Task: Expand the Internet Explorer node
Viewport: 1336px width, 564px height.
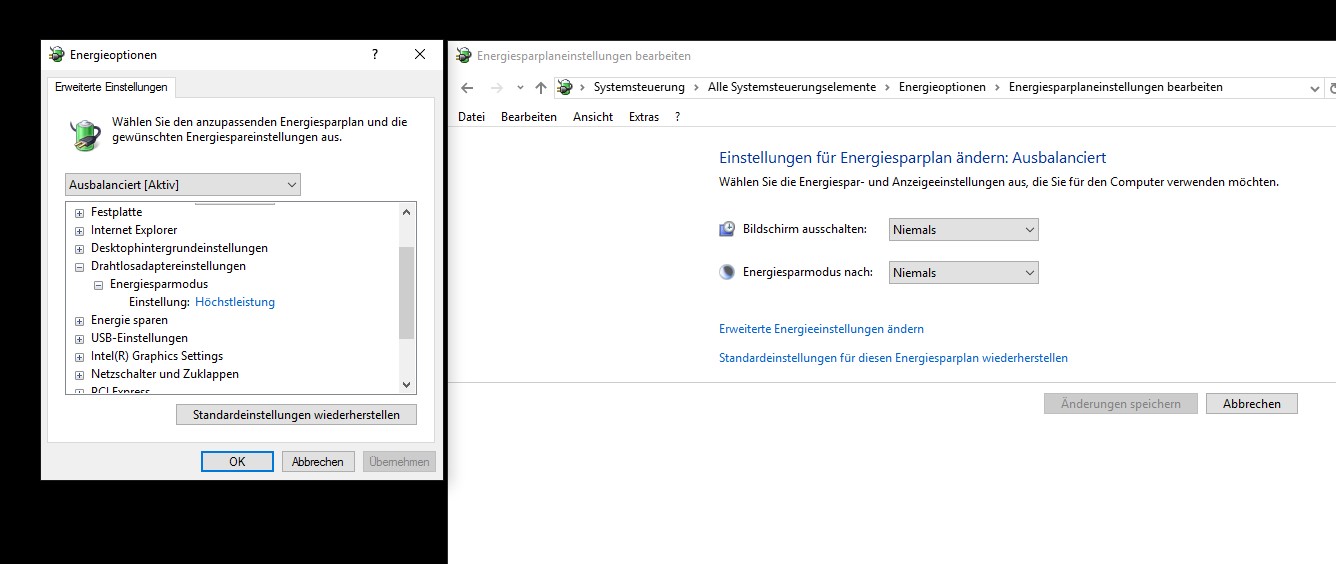Action: point(80,231)
